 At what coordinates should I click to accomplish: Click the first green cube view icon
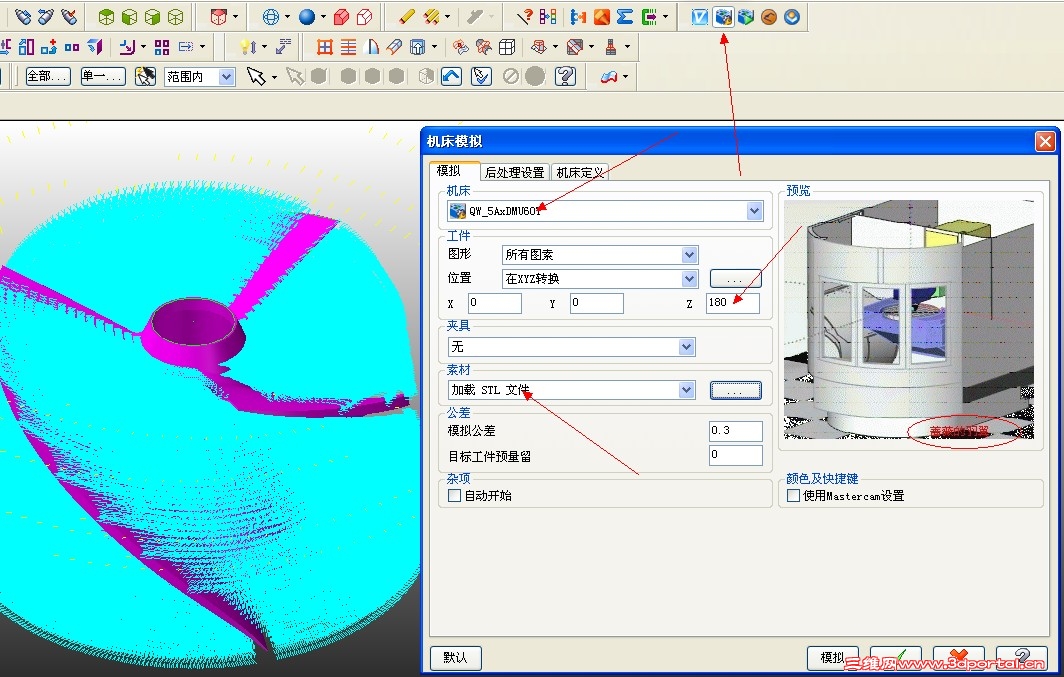click(106, 17)
